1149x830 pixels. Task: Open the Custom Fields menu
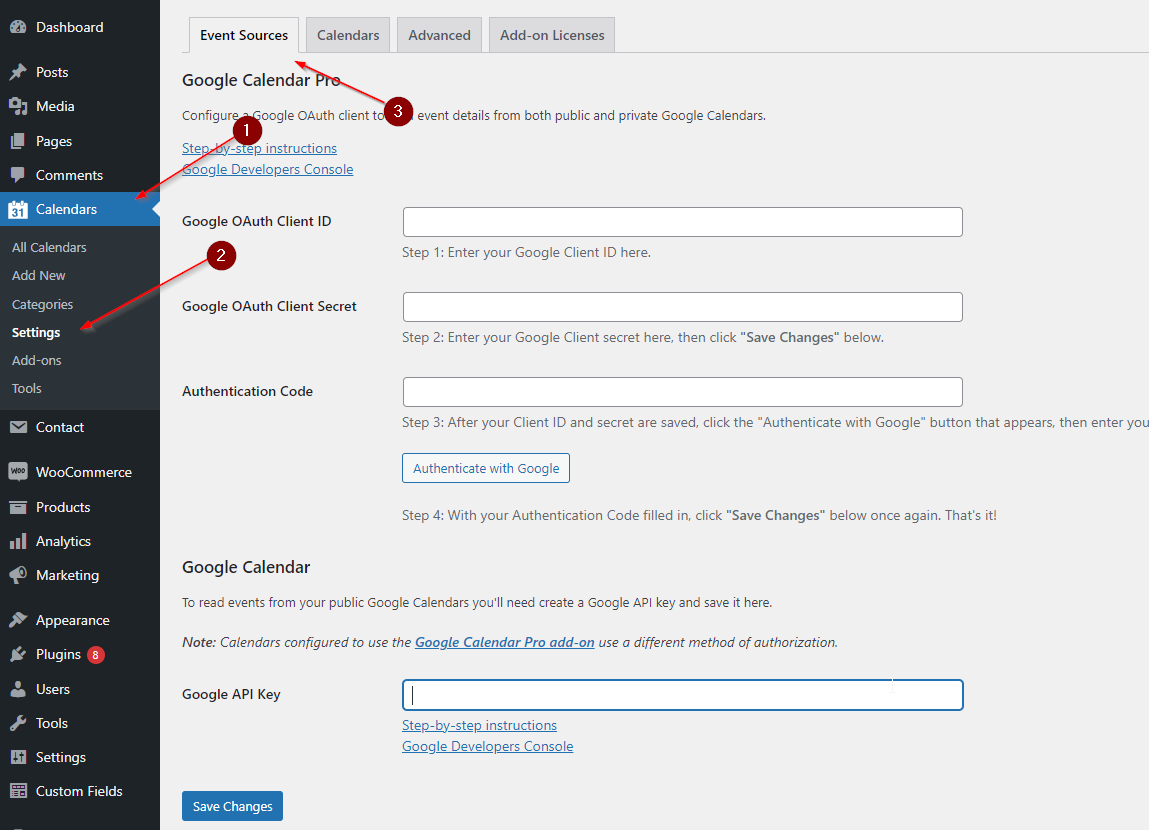(x=80, y=791)
